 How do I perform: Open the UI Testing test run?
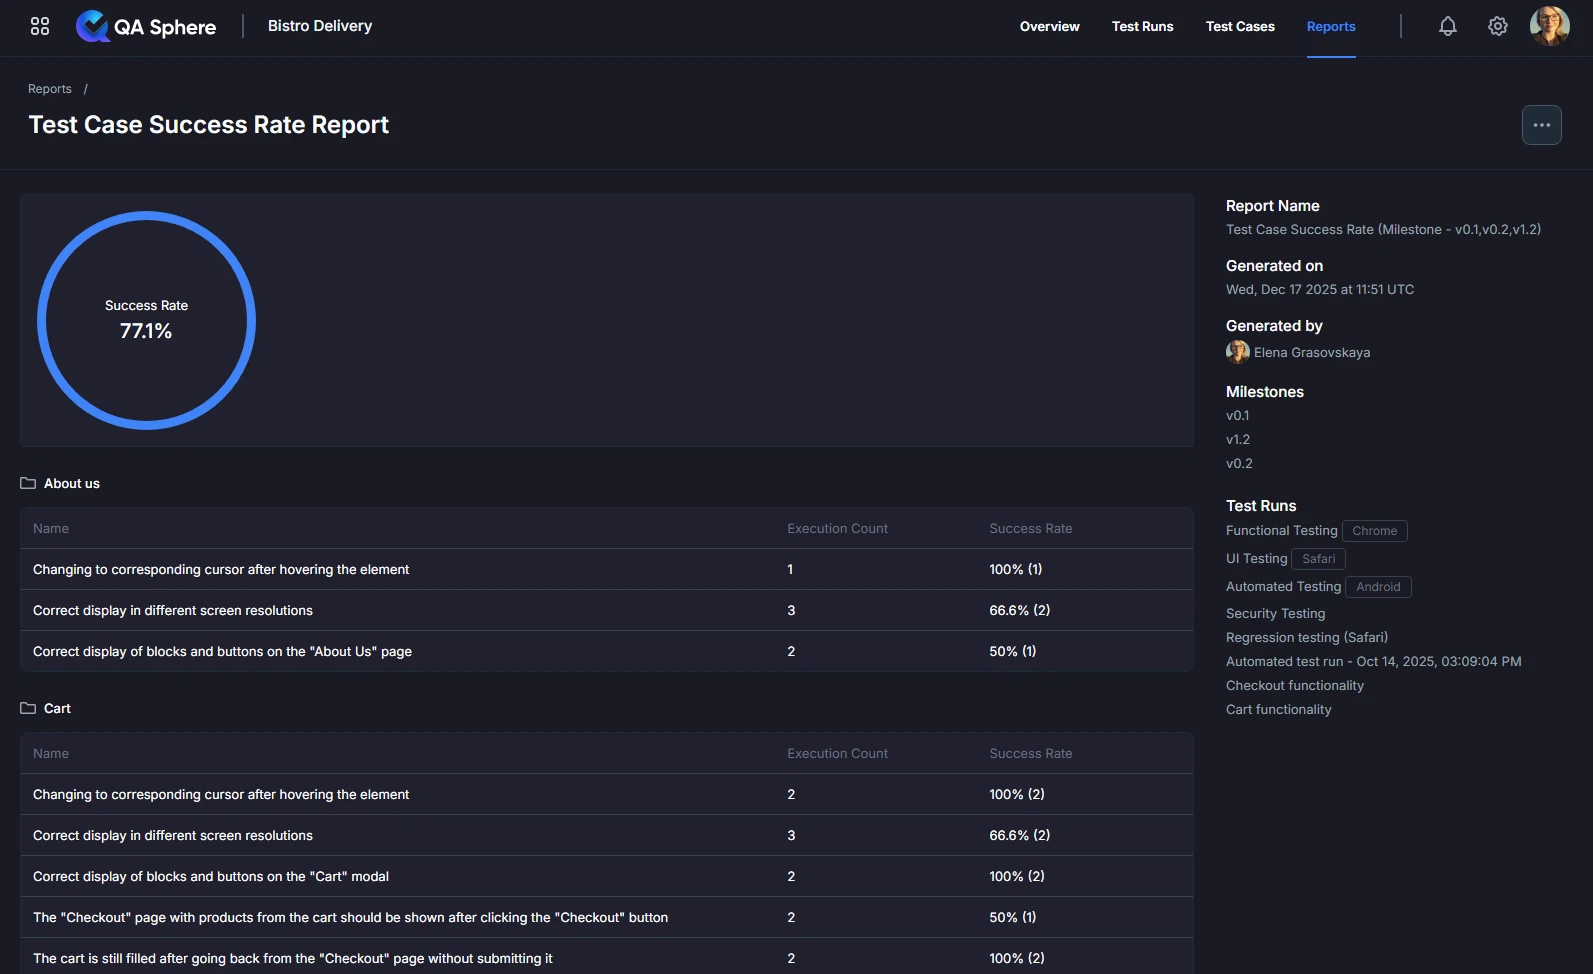pos(1256,559)
